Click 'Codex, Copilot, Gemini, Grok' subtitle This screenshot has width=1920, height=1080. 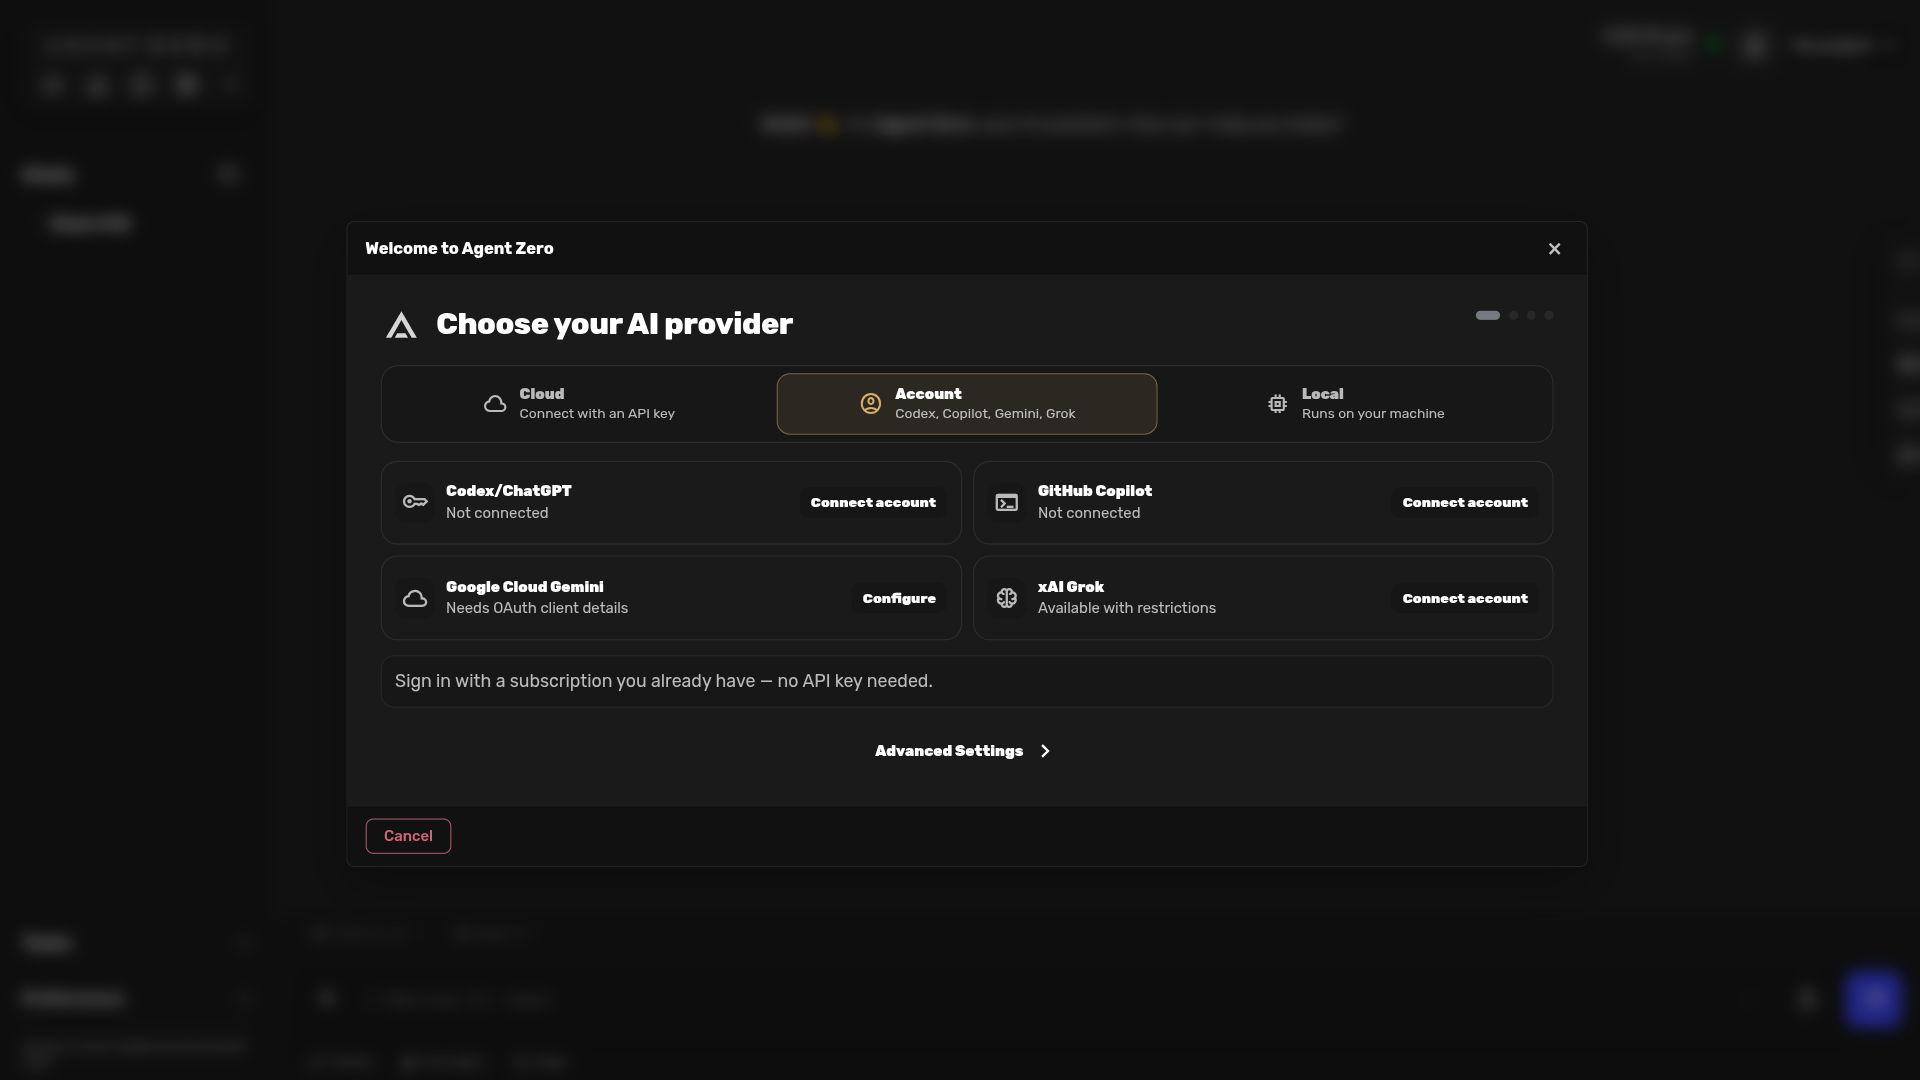(x=985, y=414)
